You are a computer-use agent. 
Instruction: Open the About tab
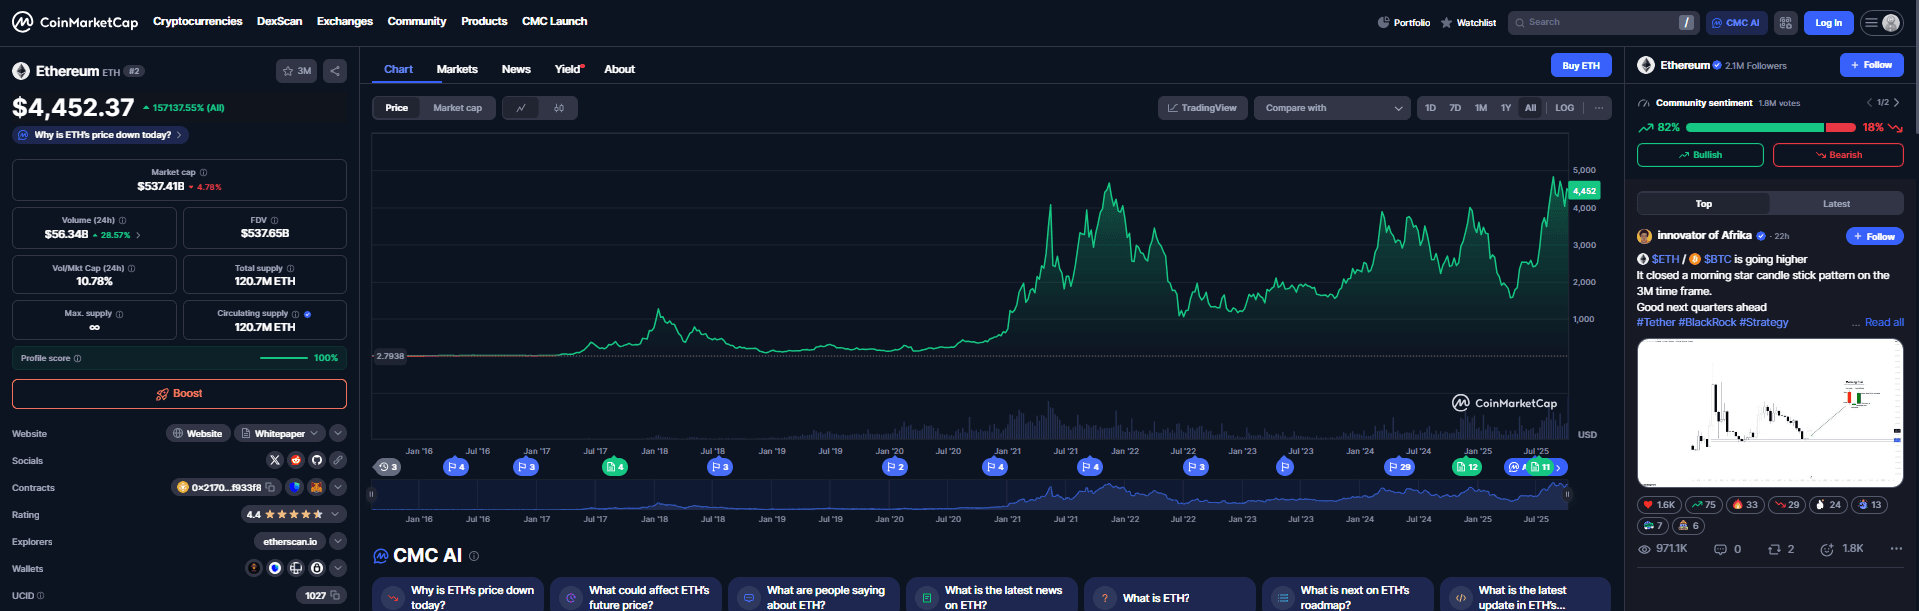pos(619,69)
